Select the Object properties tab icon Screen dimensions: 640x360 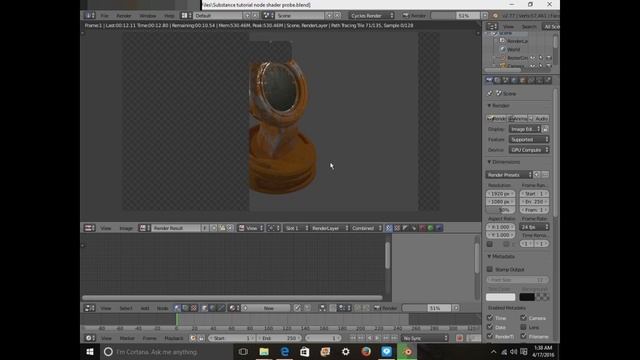[x=522, y=80]
